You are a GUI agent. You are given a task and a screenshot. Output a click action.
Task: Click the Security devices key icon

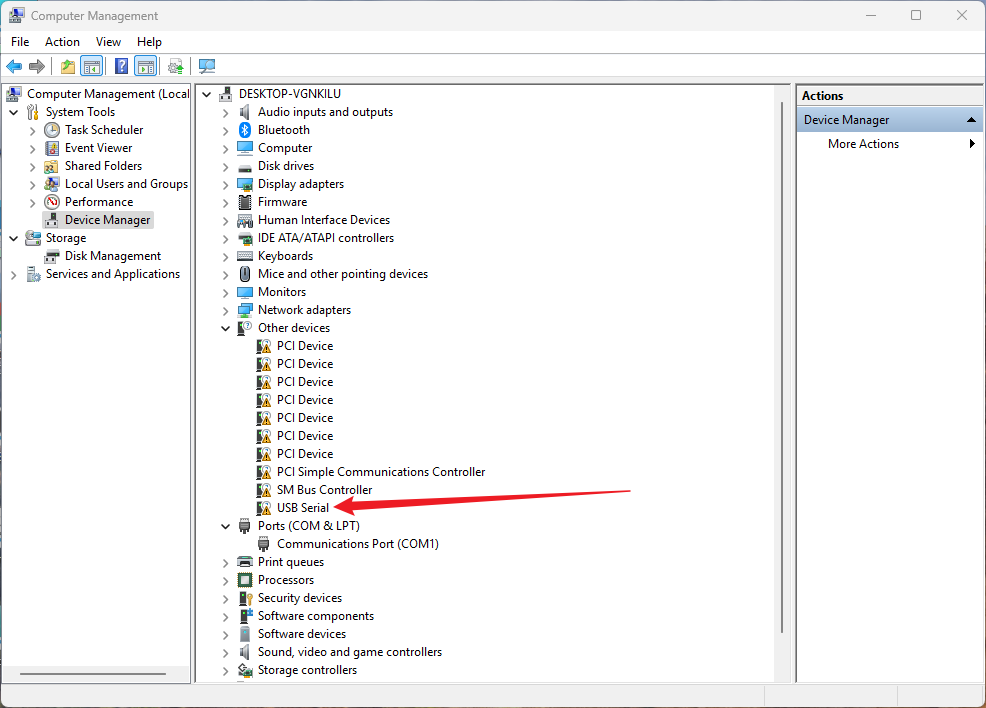pos(245,599)
